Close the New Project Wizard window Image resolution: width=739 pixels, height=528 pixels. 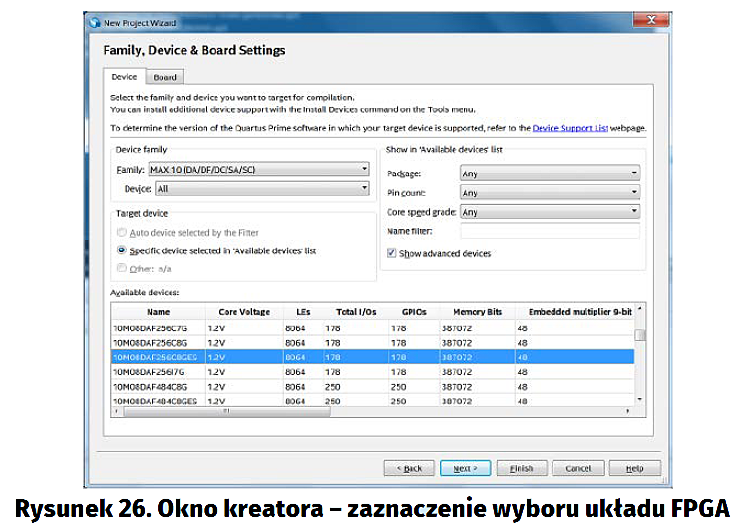(x=651, y=19)
